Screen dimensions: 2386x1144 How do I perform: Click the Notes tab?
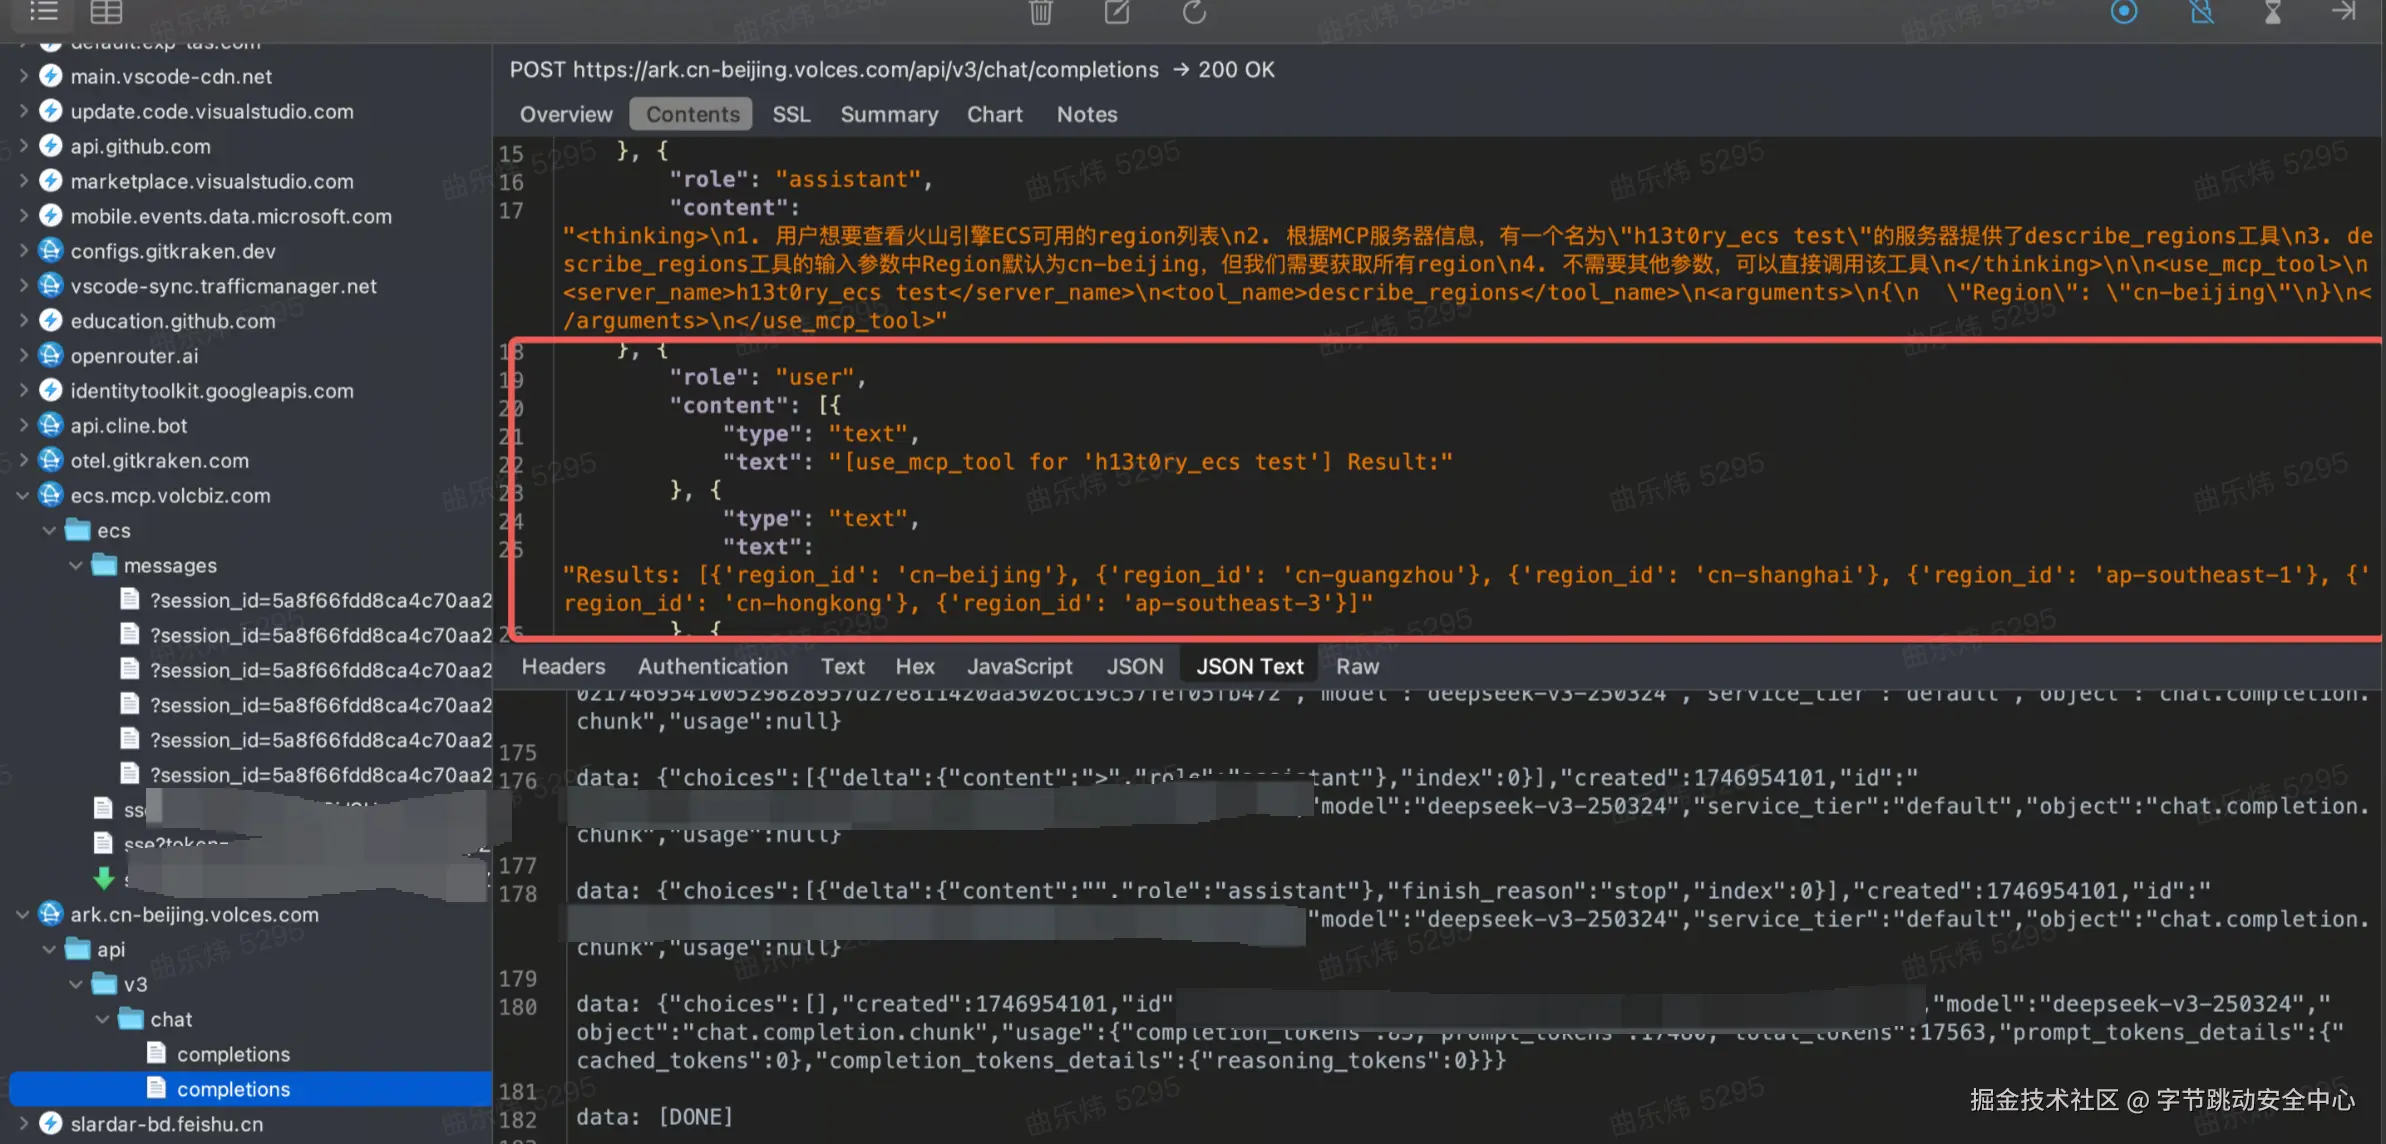(x=1086, y=115)
